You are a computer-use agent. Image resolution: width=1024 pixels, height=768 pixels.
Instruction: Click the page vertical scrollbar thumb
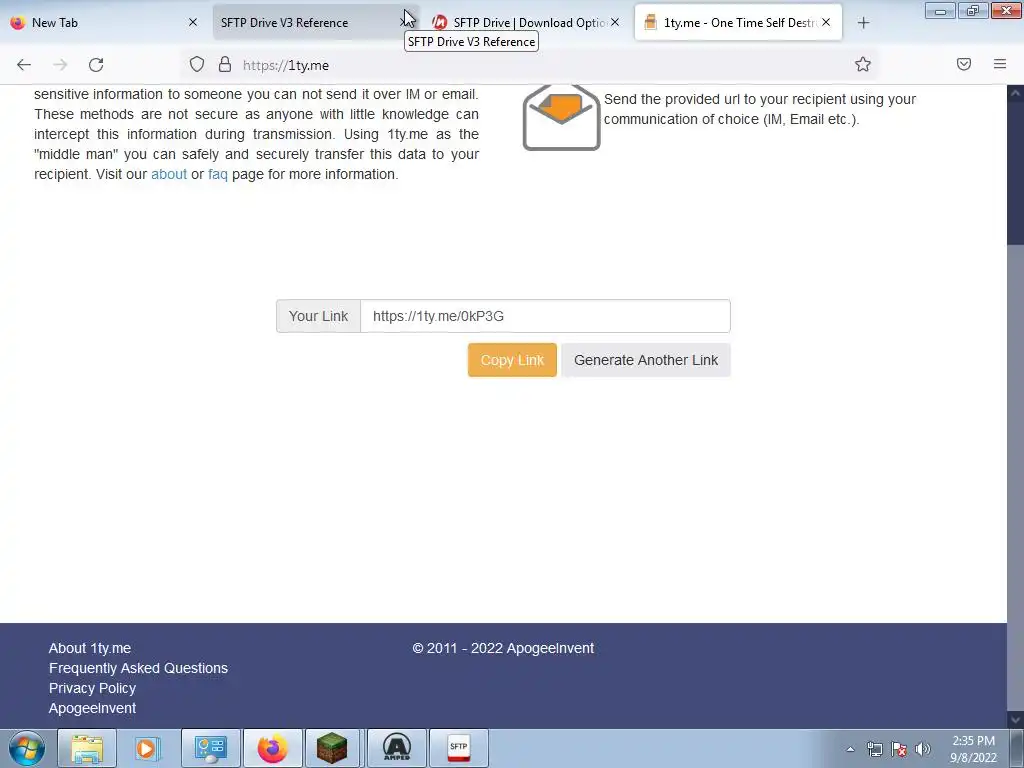(x=1016, y=173)
